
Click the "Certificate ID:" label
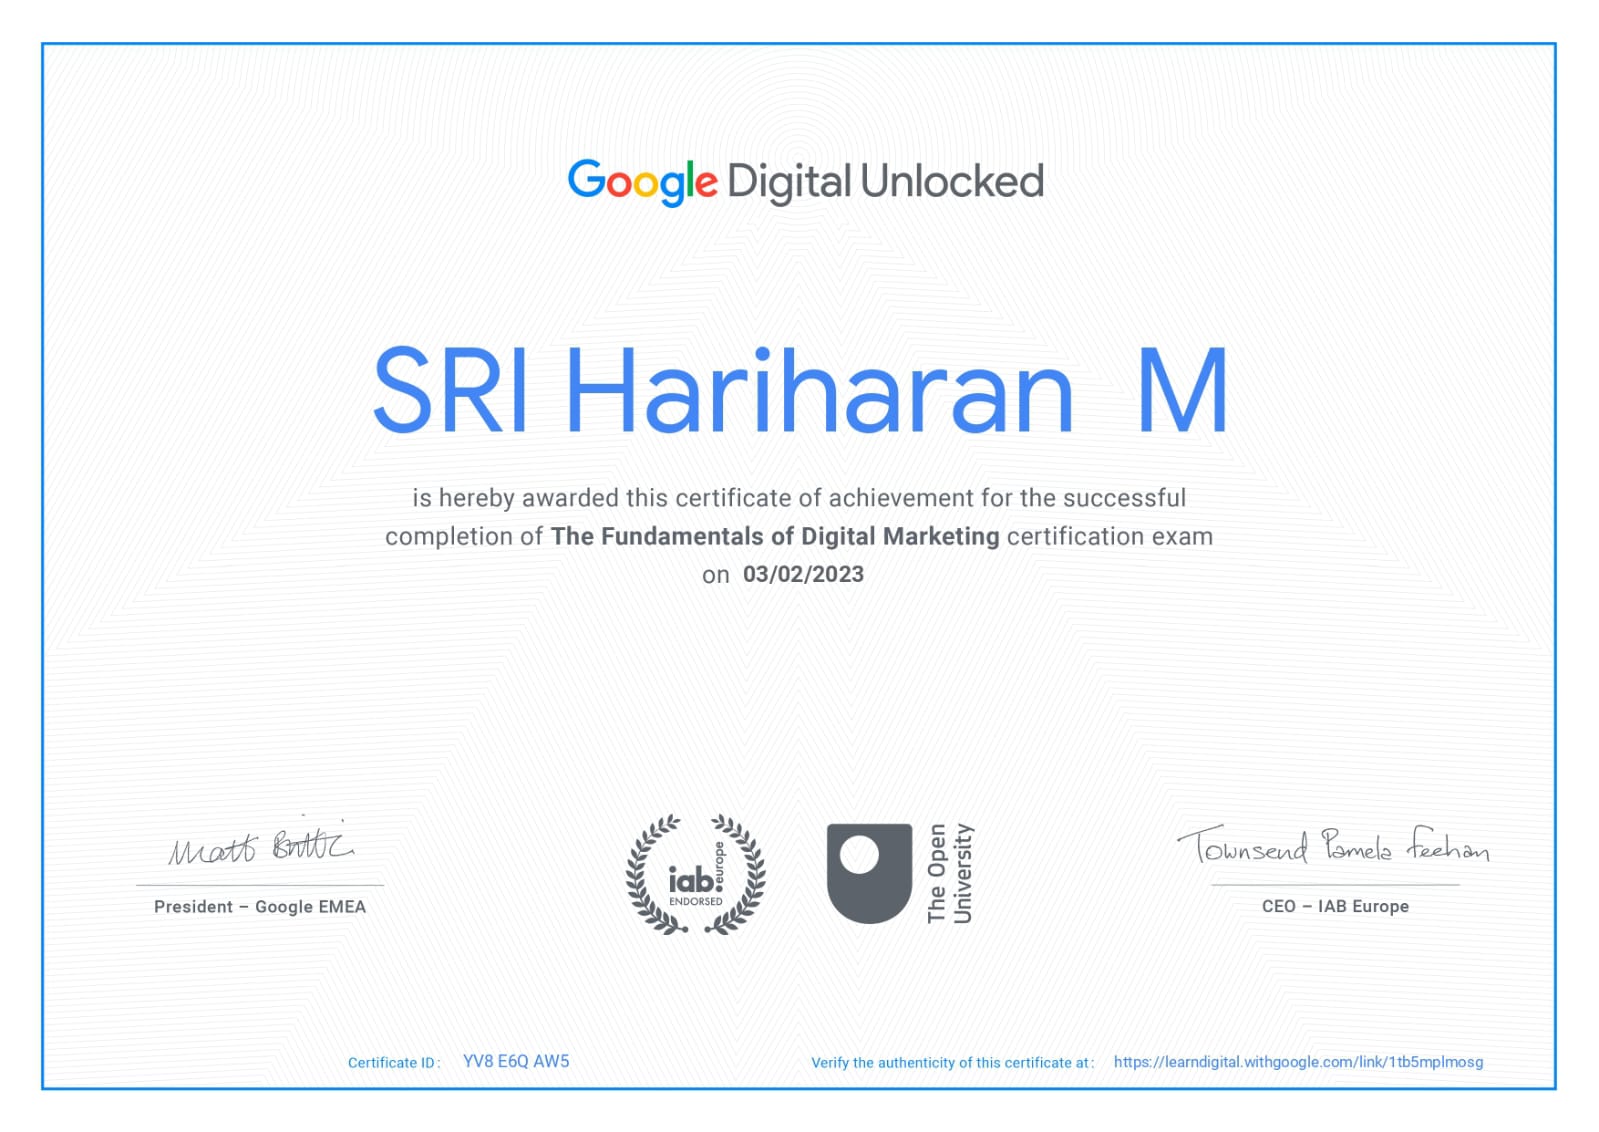point(394,1063)
